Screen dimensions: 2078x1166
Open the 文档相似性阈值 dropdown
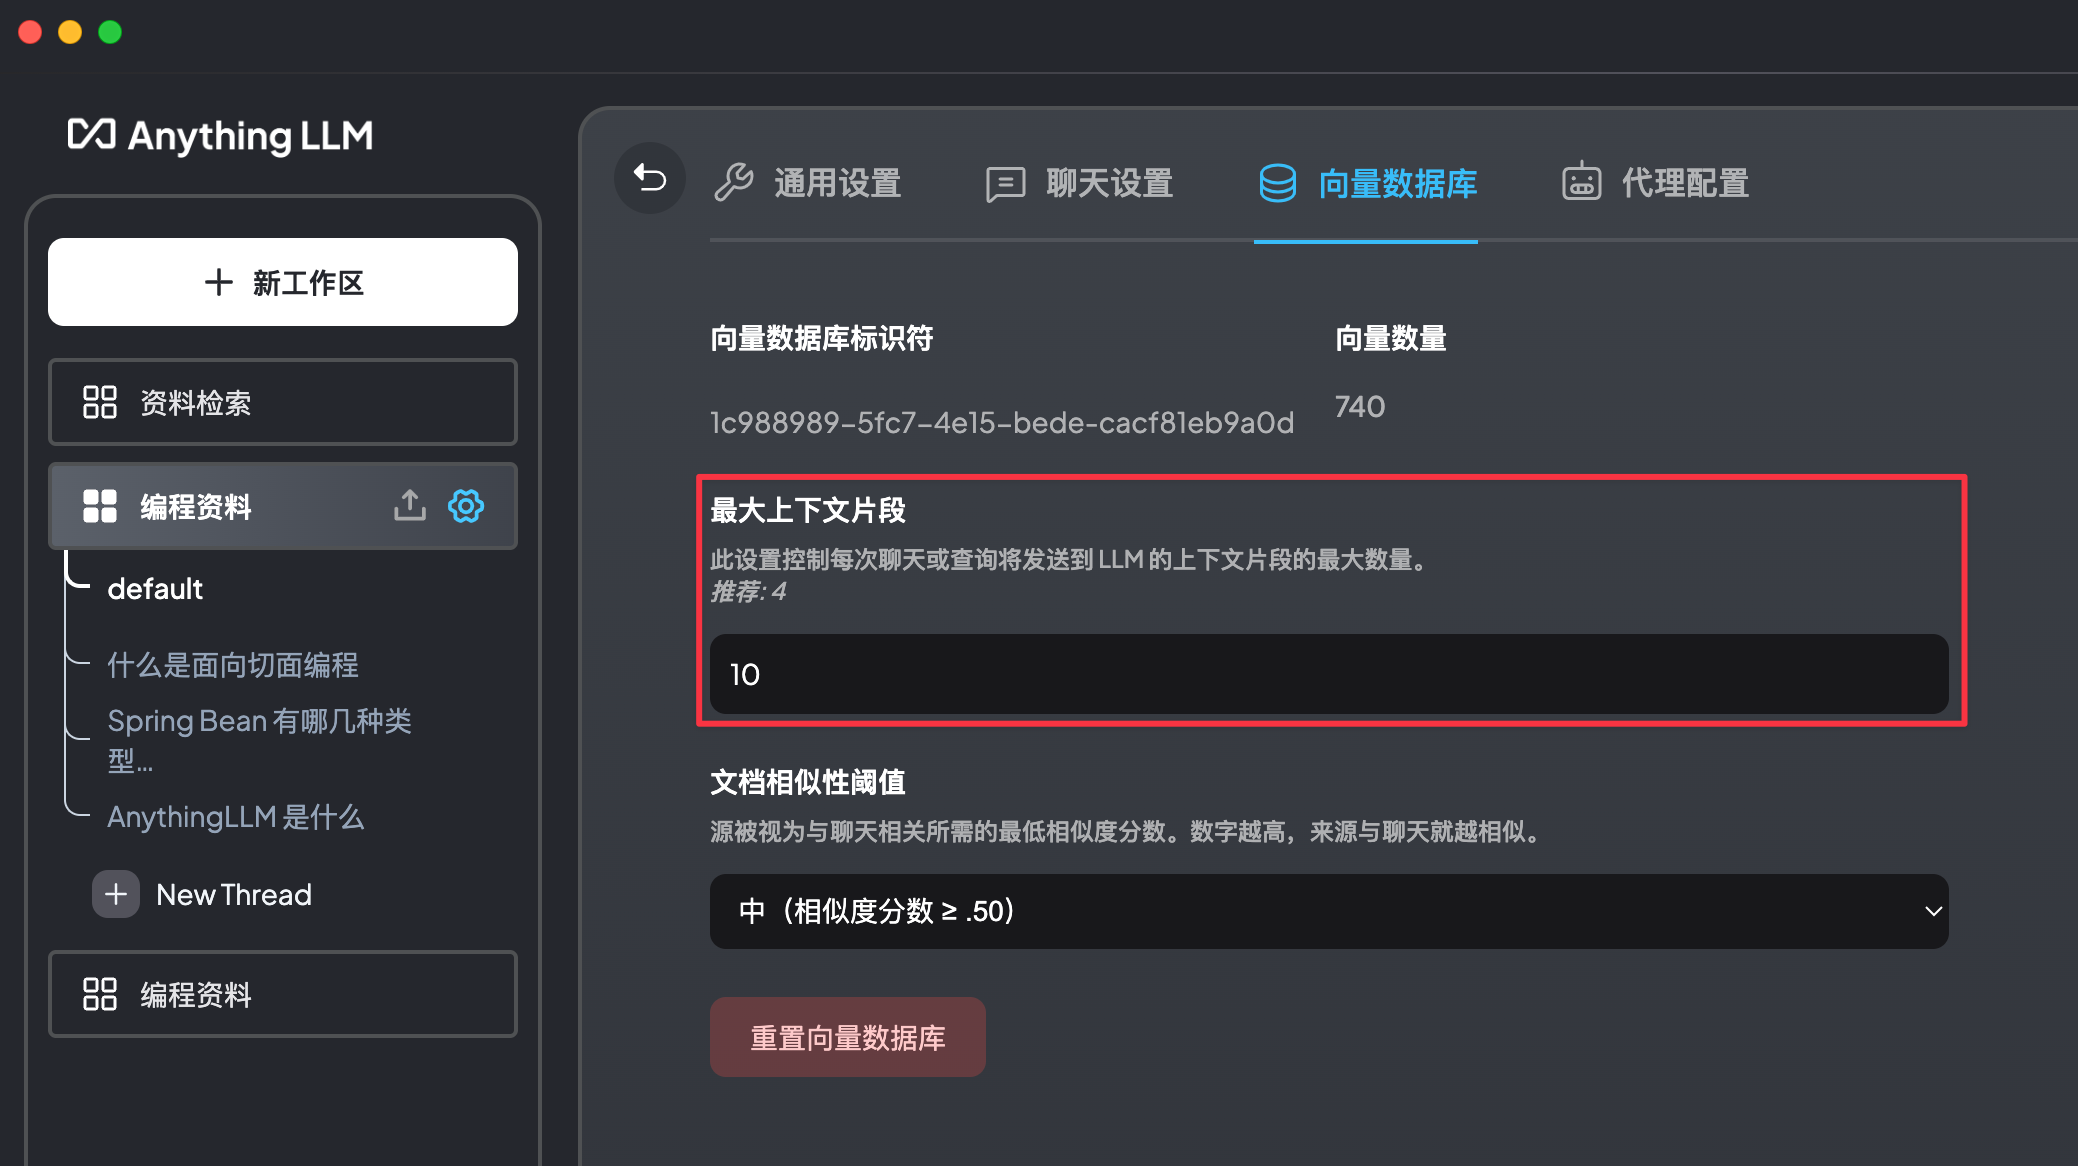(x=1329, y=911)
